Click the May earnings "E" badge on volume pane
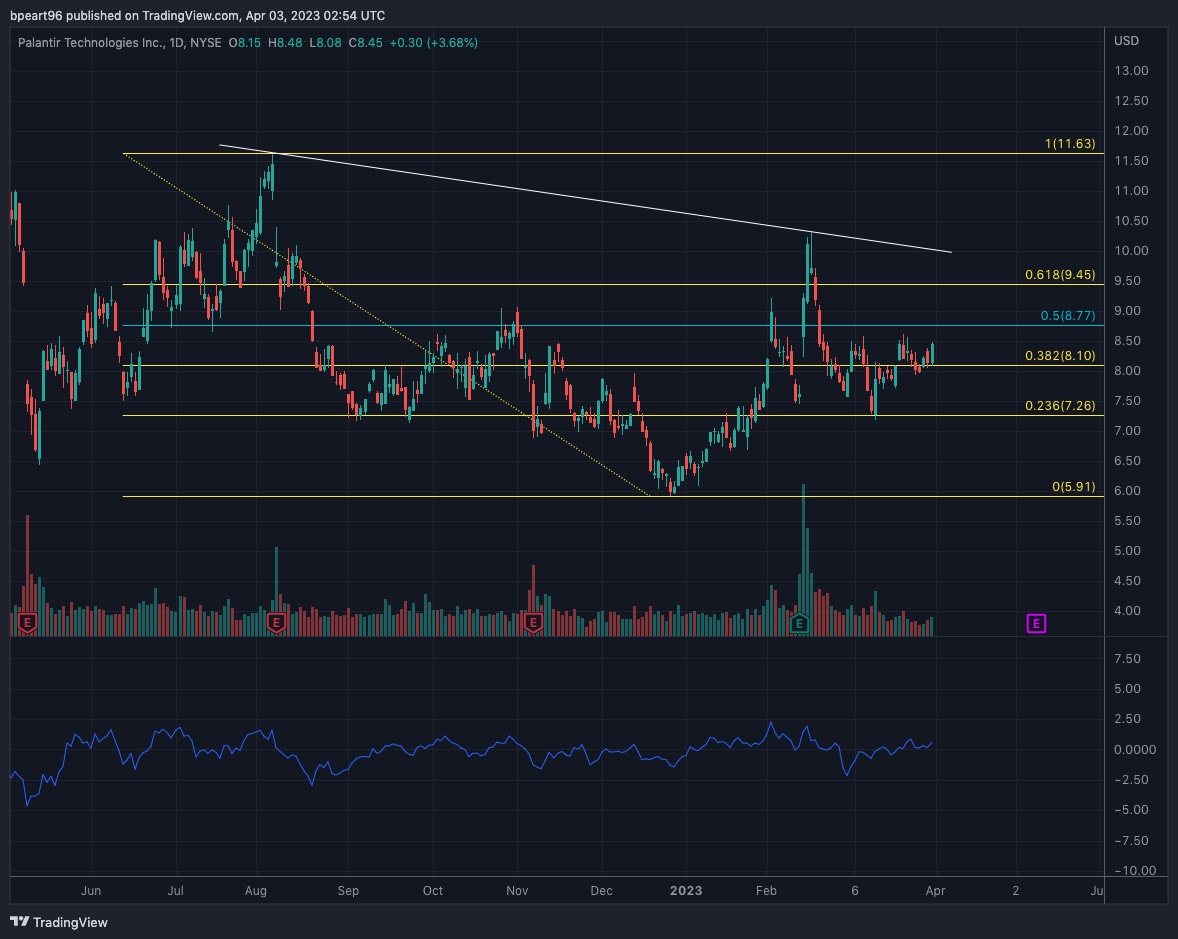The image size is (1178, 939). pos(27,623)
